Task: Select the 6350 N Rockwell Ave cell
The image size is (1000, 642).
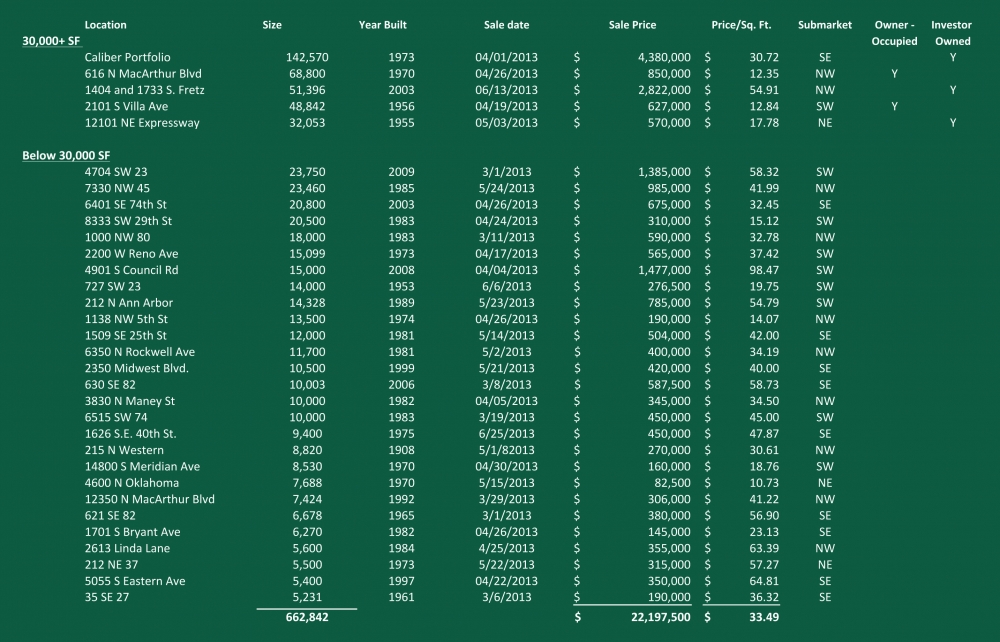Action: click(x=140, y=352)
